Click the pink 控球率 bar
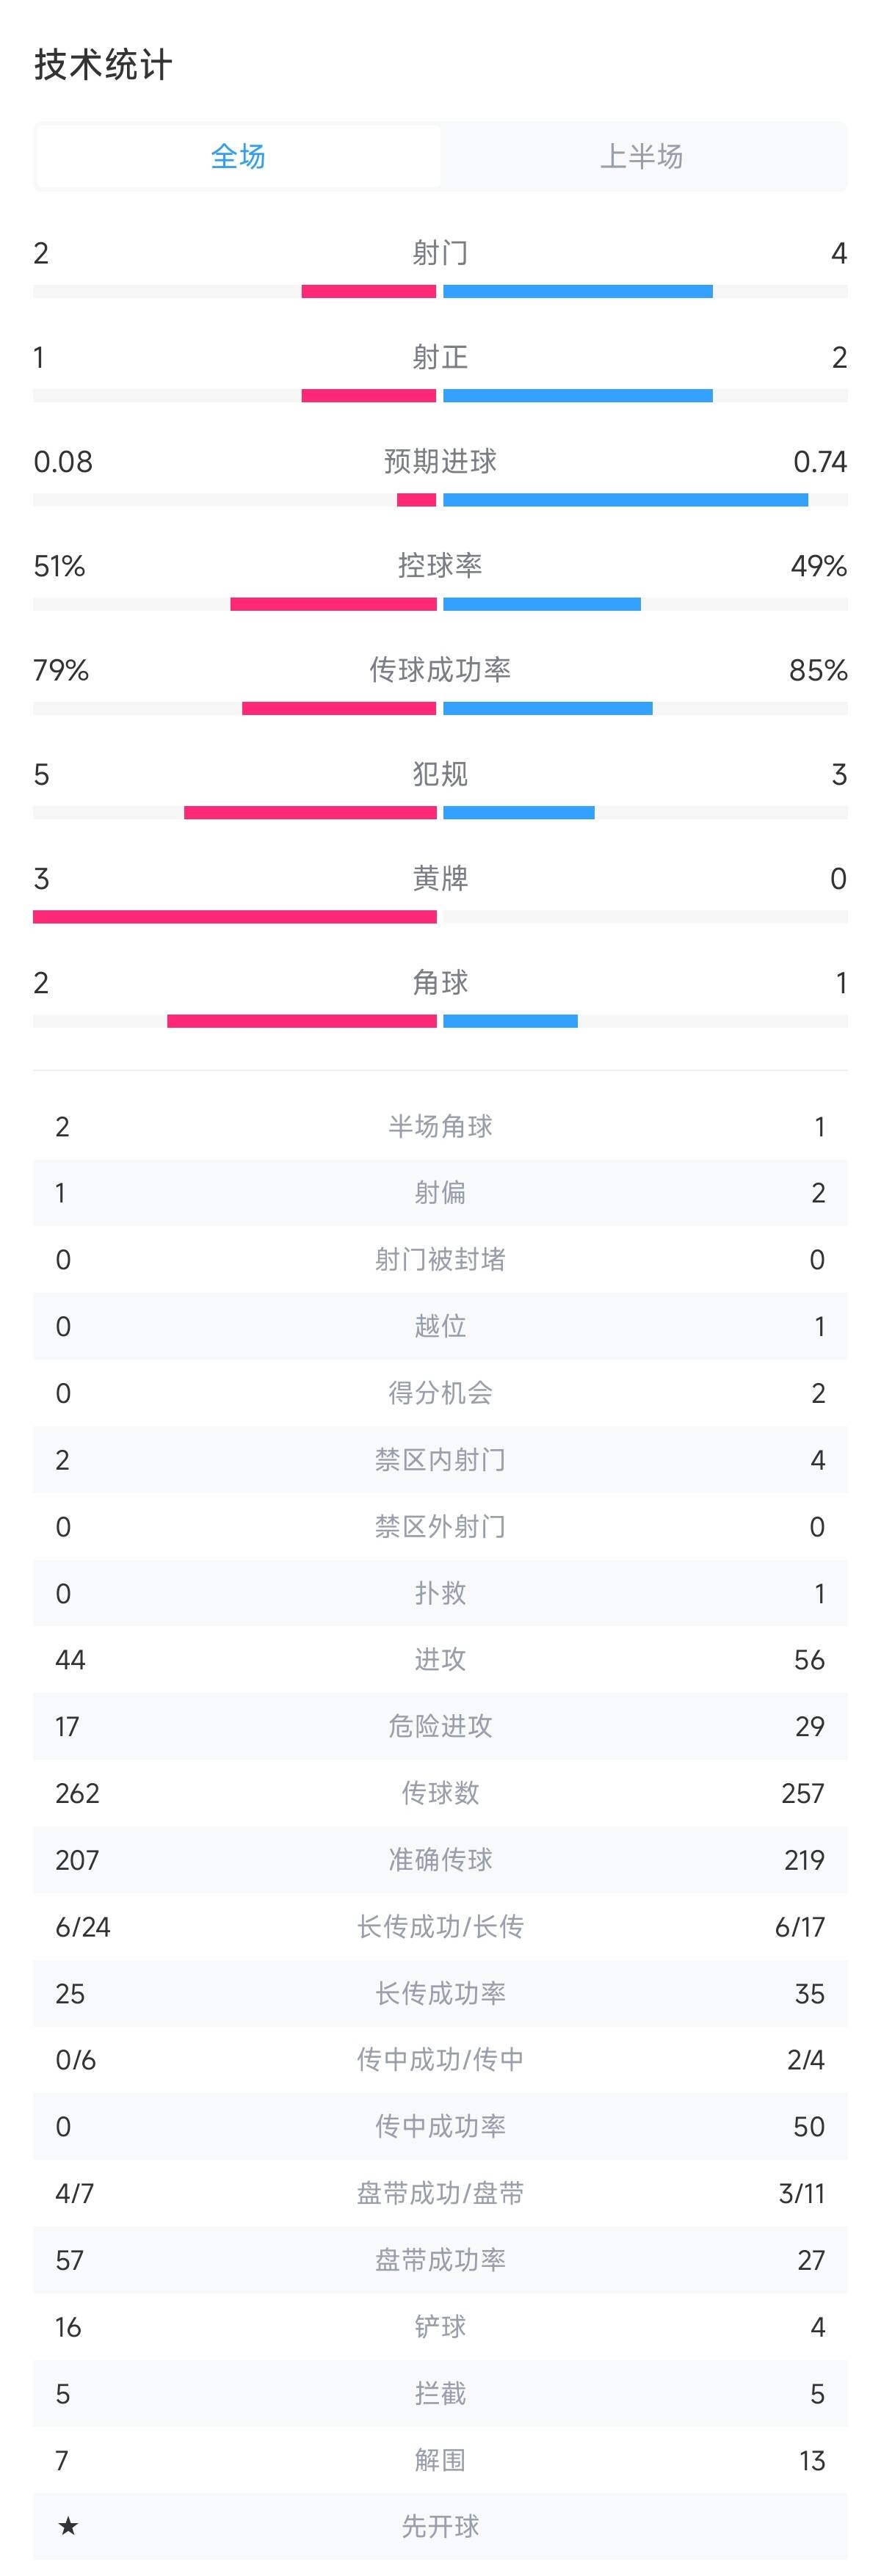Viewport: 881px width, 2576px height. click(x=333, y=604)
